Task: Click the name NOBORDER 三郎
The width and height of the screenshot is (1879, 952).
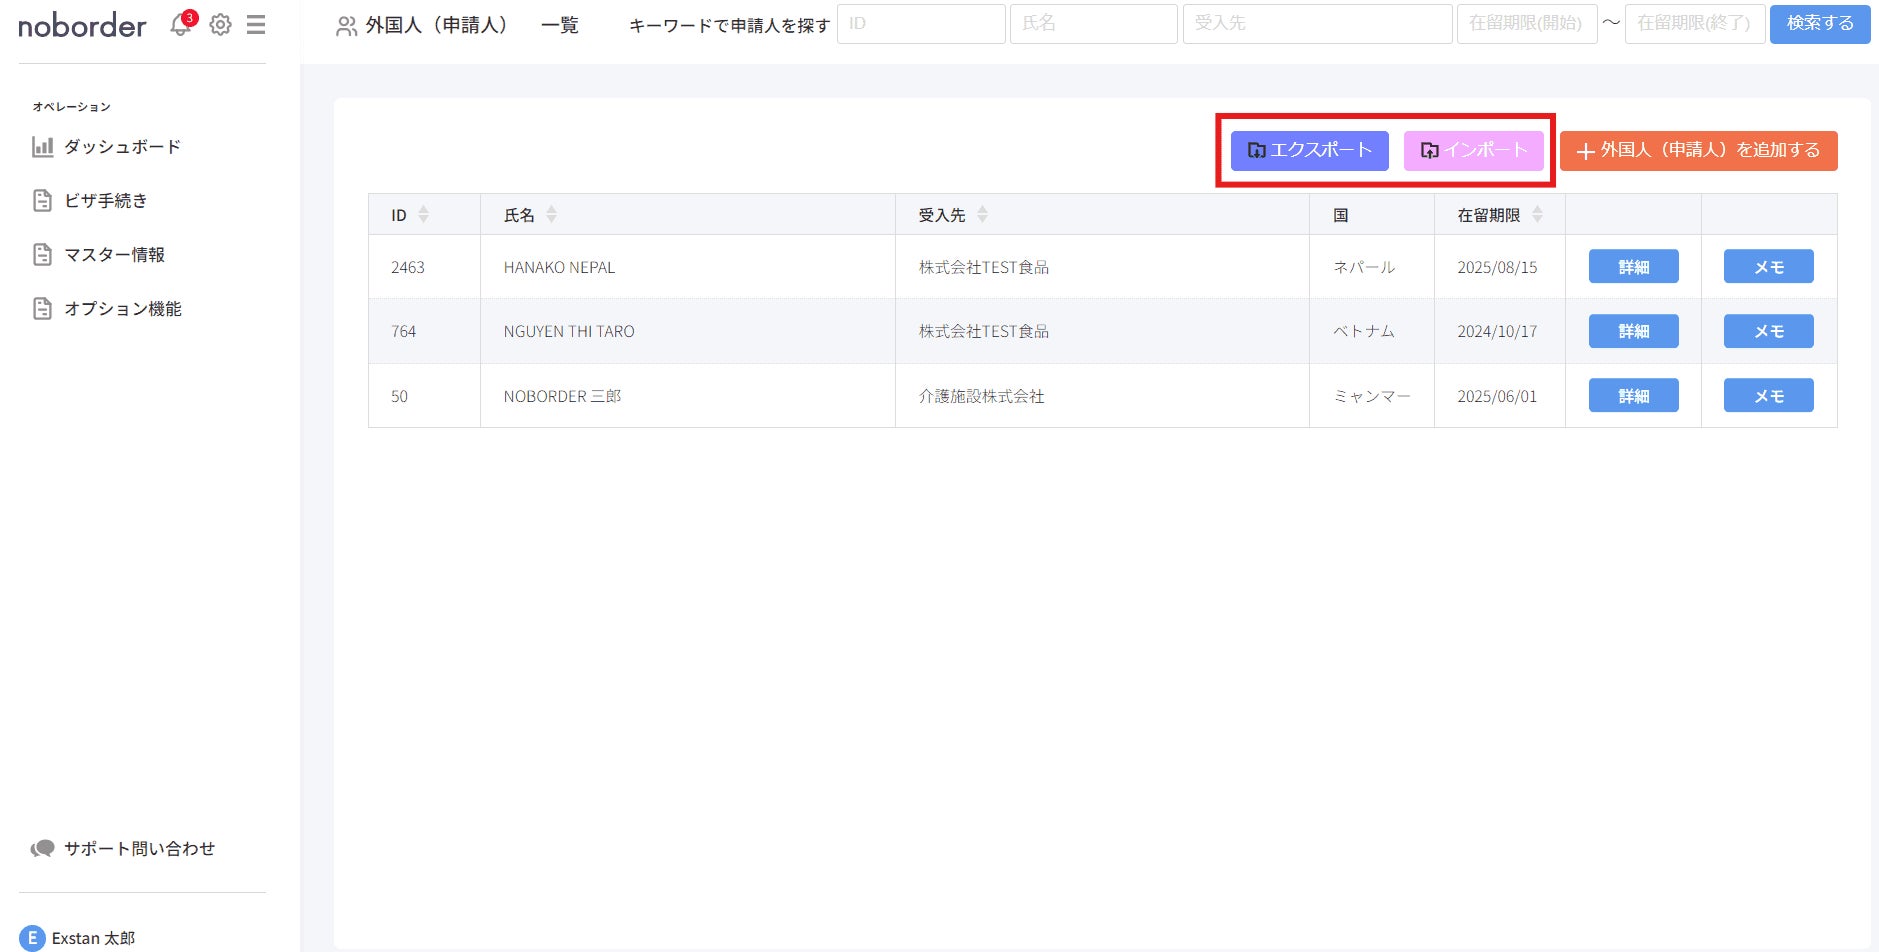Action: pyautogui.click(x=562, y=396)
